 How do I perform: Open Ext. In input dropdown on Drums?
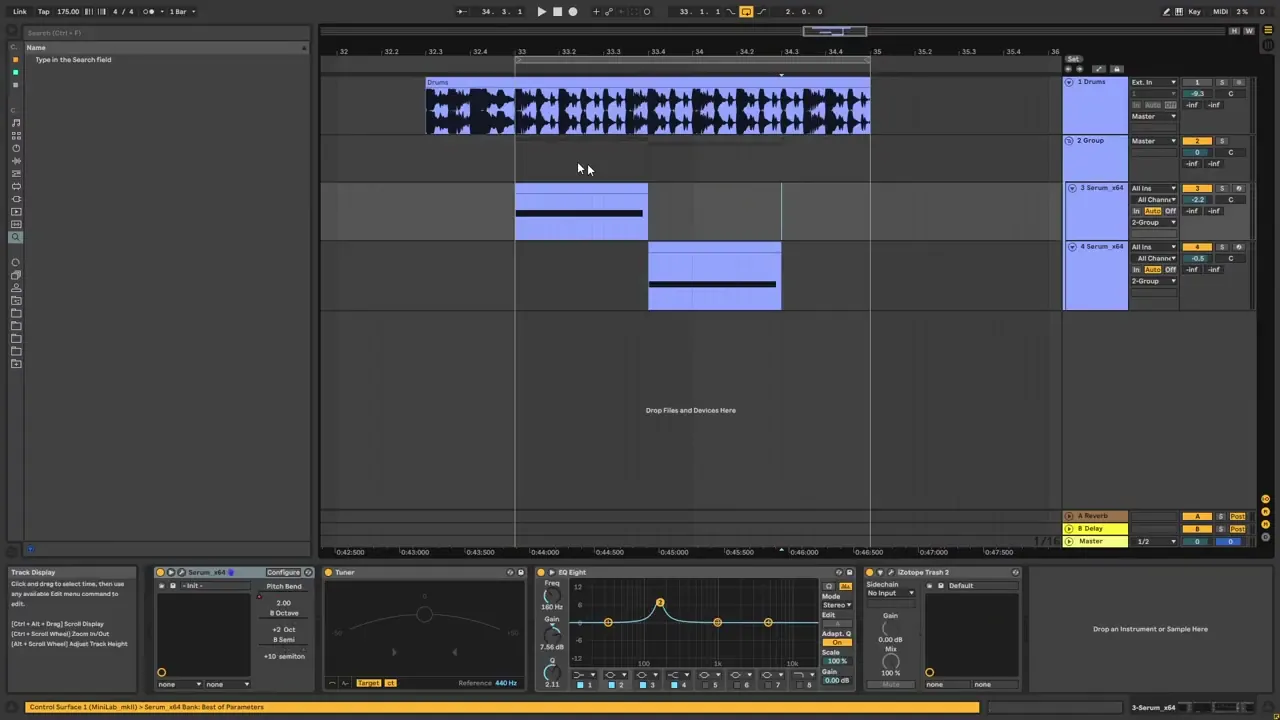click(1154, 82)
